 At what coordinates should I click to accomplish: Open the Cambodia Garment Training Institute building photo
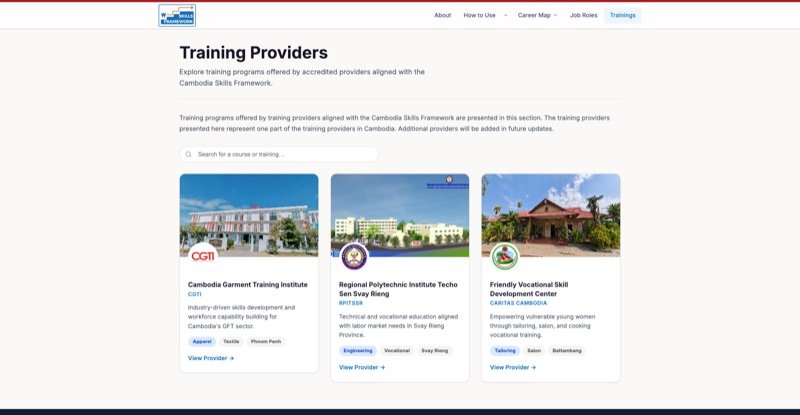pos(249,215)
